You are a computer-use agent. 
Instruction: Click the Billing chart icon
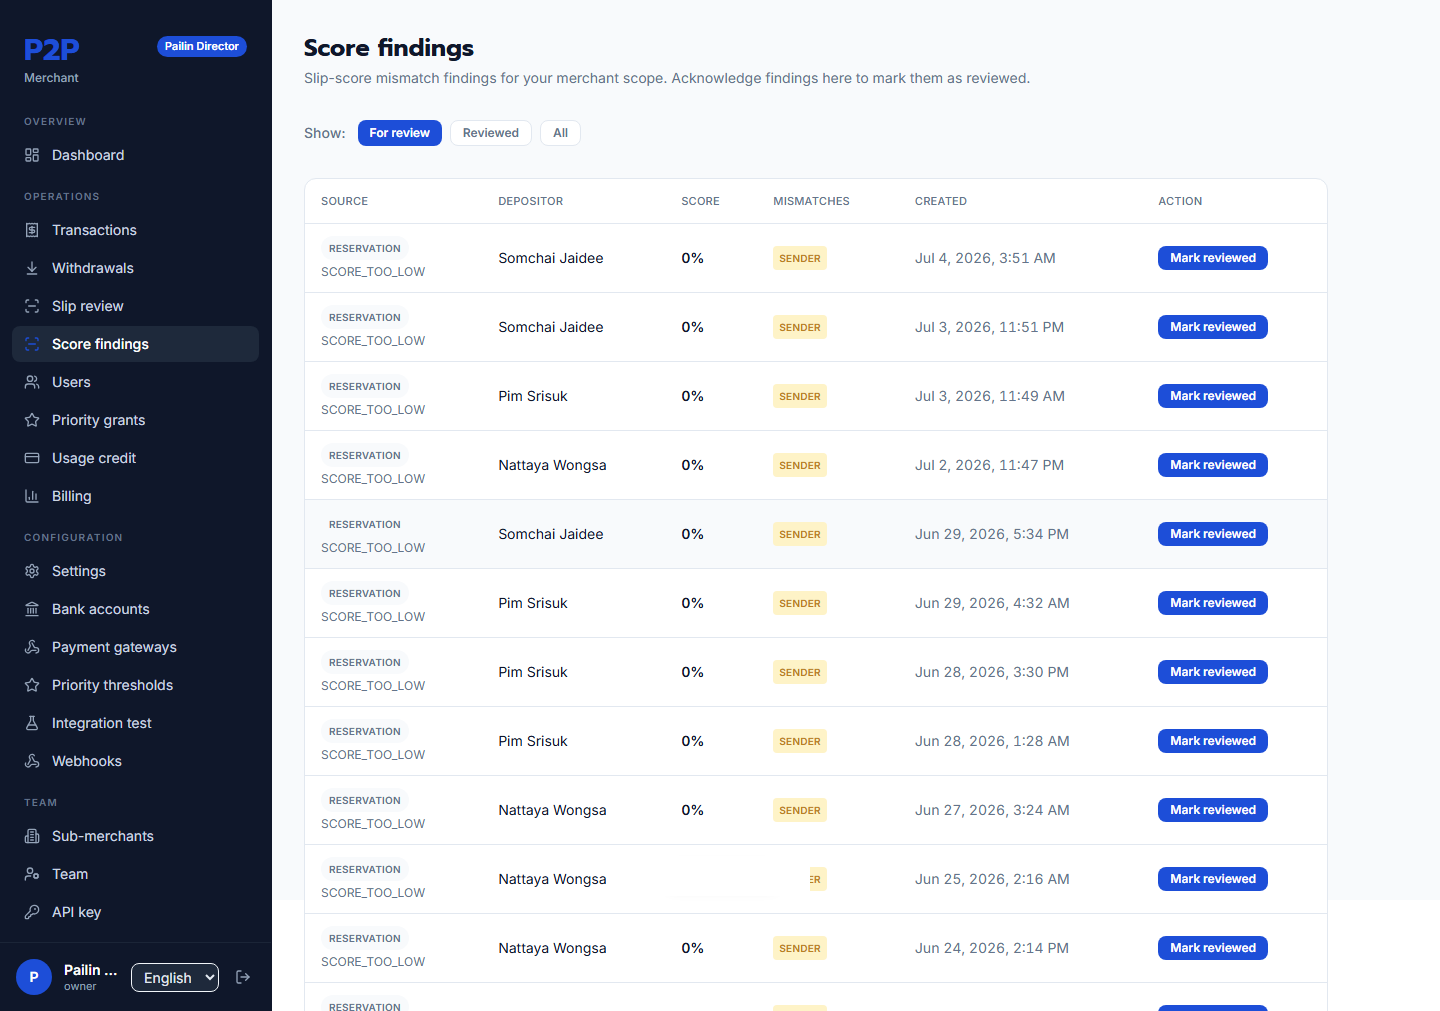tap(32, 496)
